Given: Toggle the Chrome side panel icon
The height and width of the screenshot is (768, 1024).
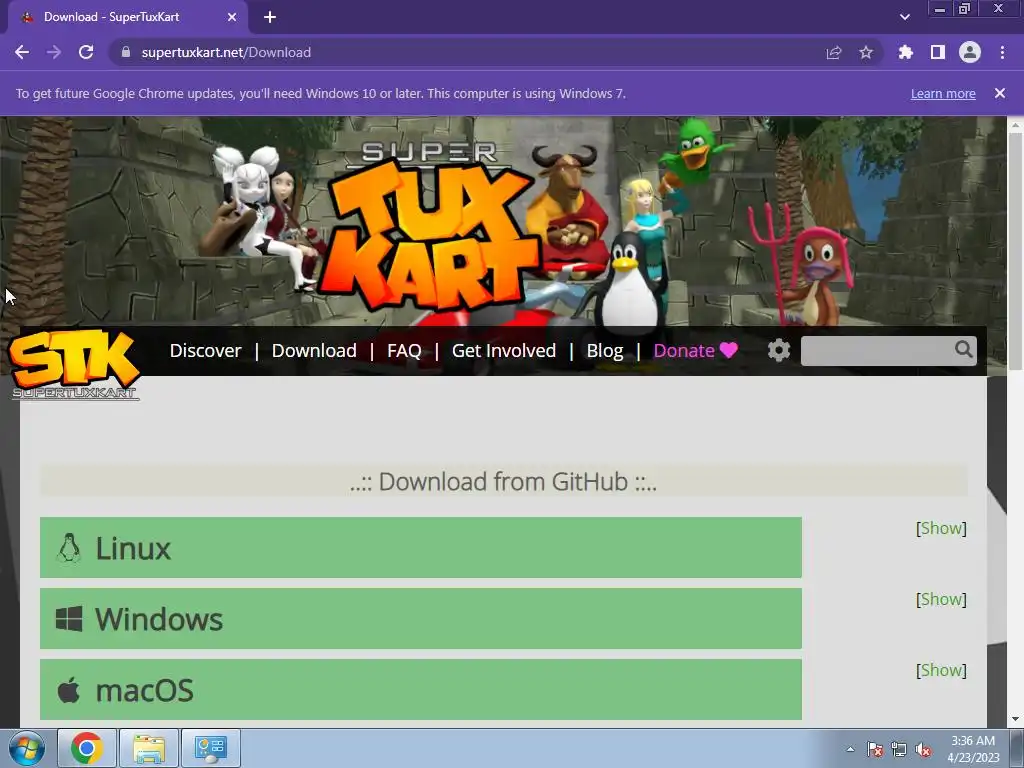Looking at the screenshot, I should (x=938, y=52).
